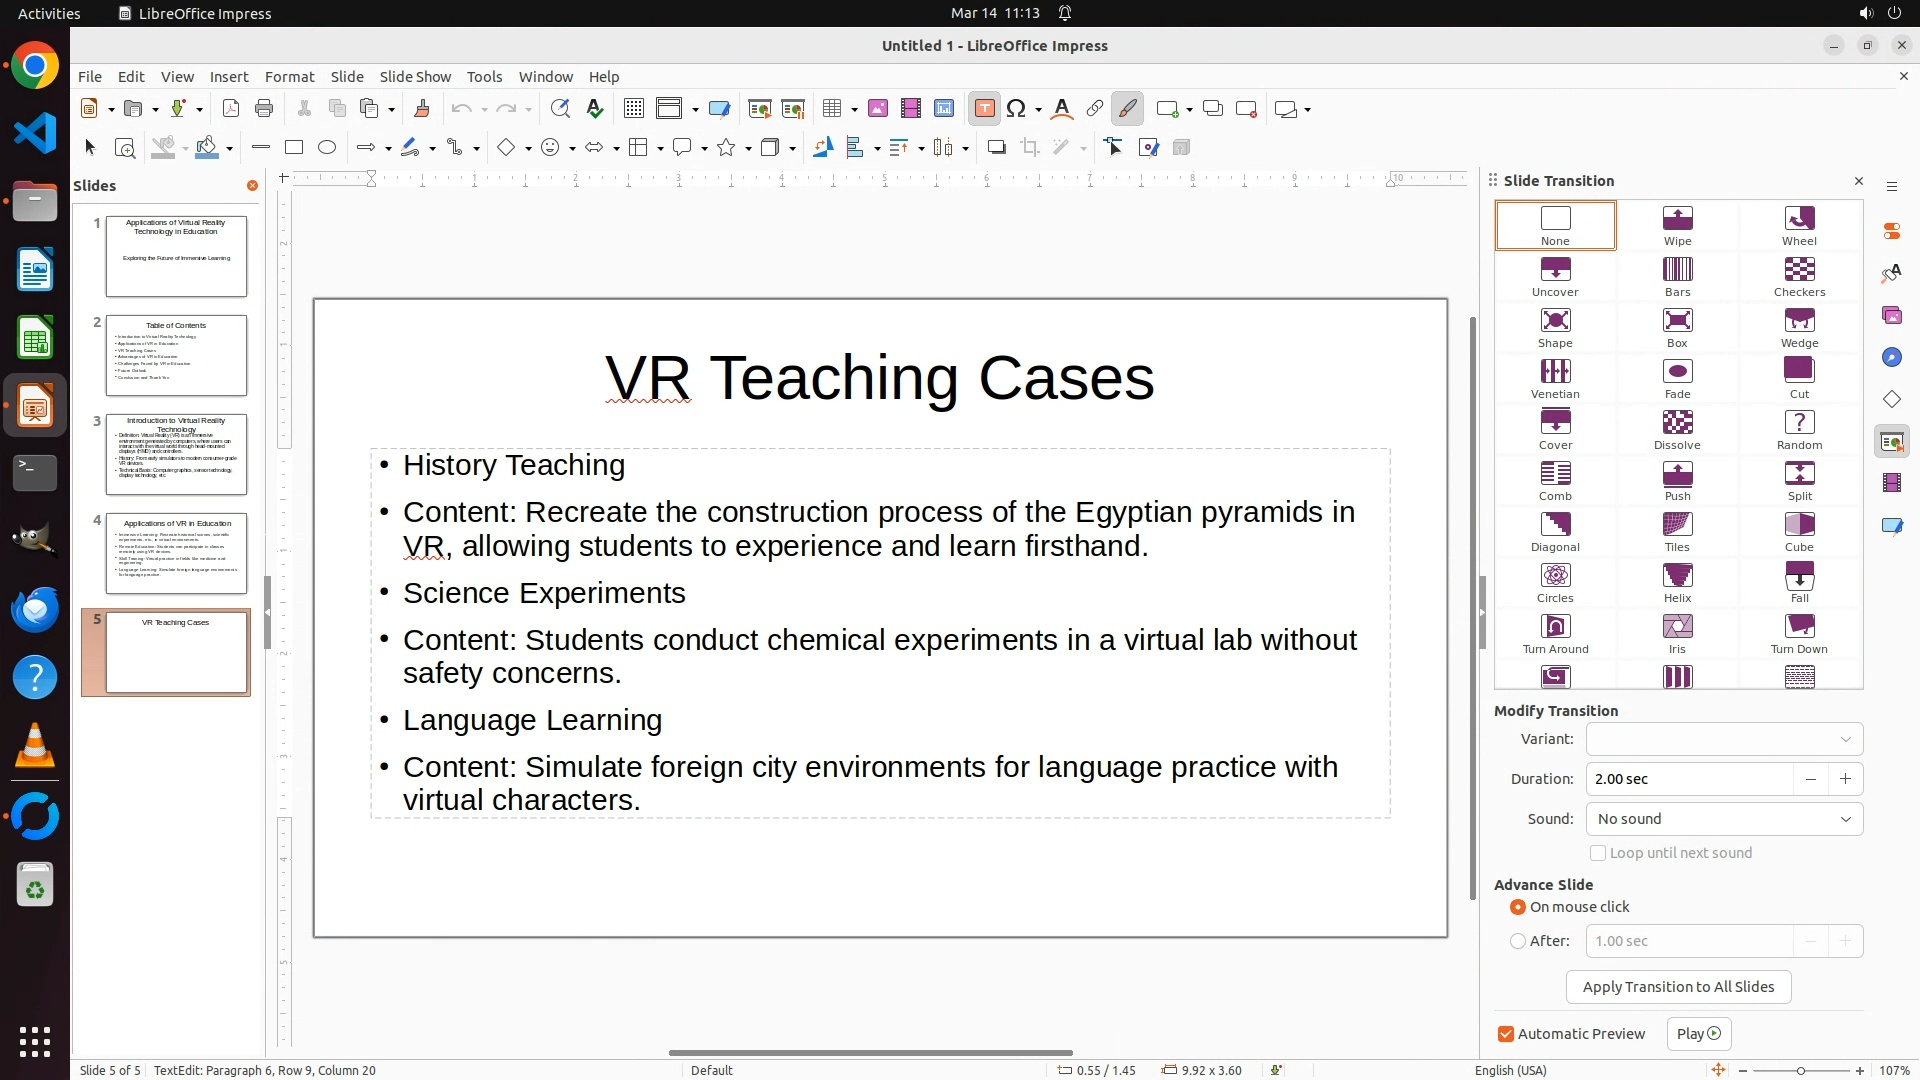
Task: Uncheck the Automatic Preview checkbox
Action: [1506, 1034]
